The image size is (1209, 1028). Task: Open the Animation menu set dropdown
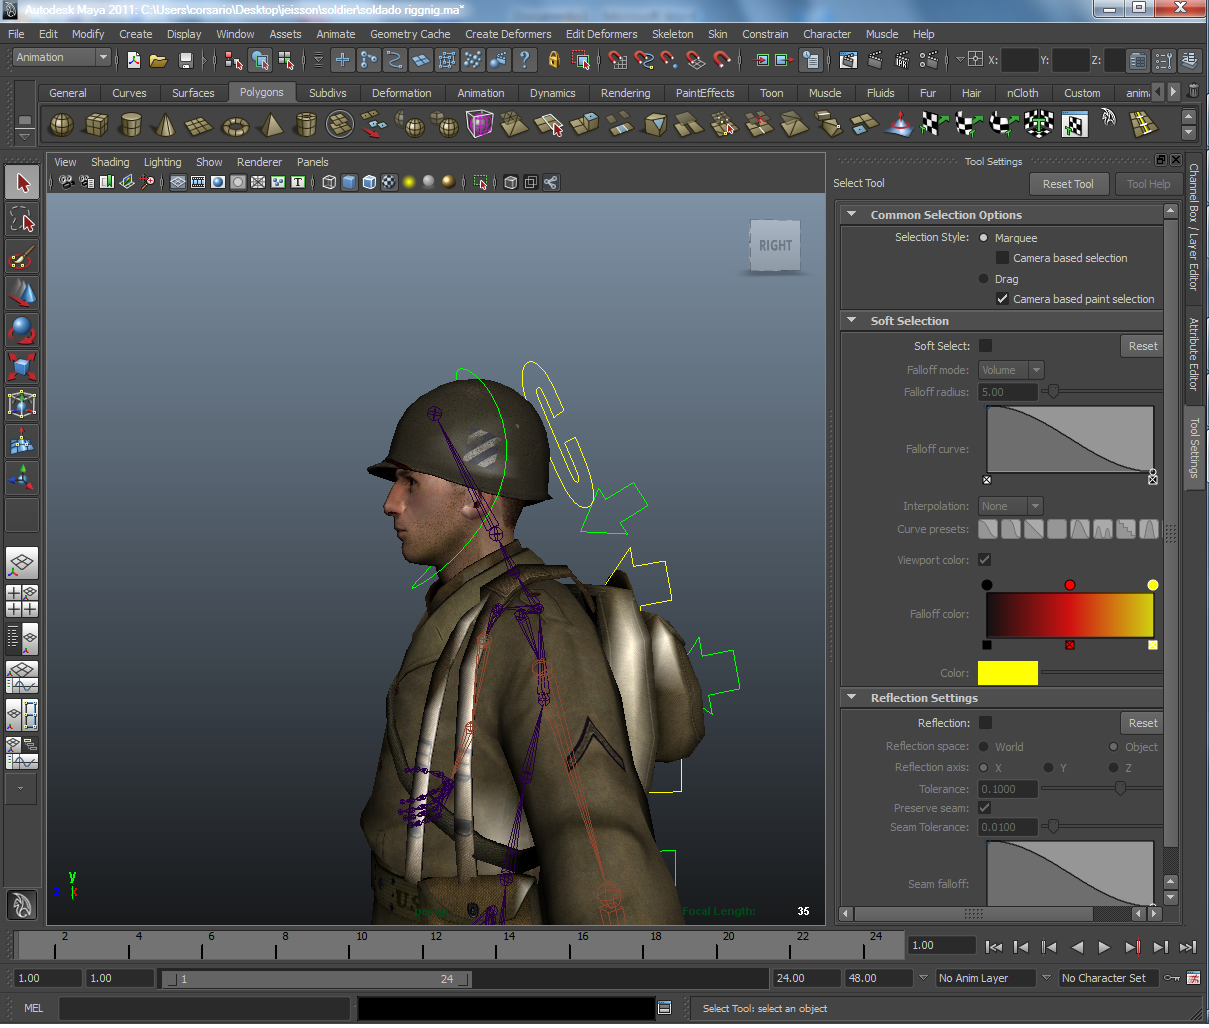point(61,58)
